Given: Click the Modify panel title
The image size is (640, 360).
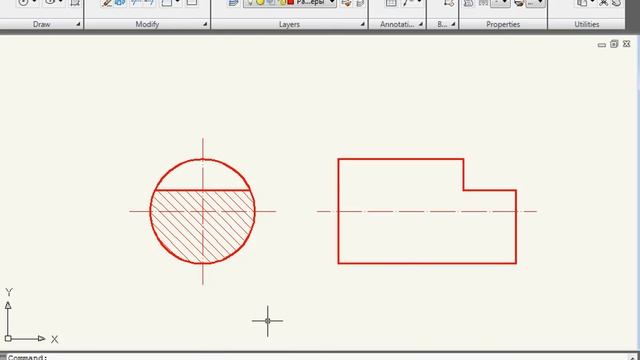Looking at the screenshot, I should pos(147,24).
